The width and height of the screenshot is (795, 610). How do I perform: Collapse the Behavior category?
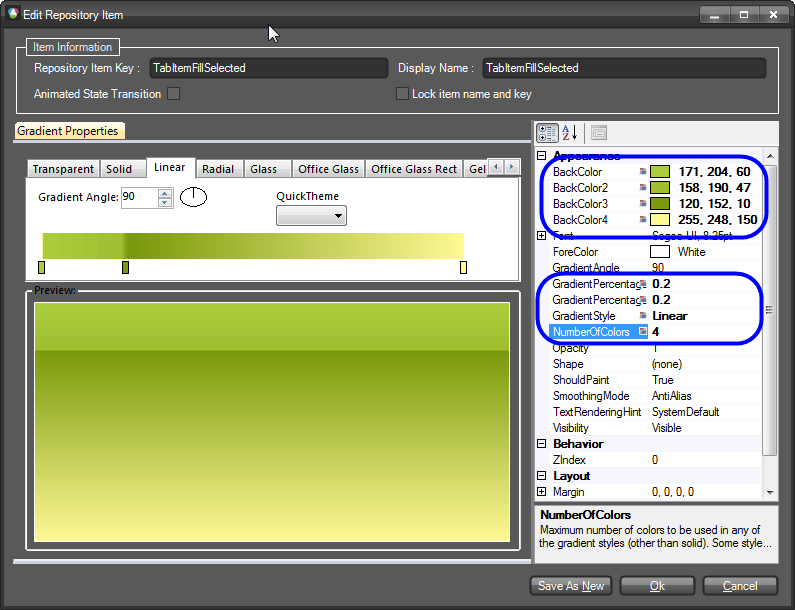(x=541, y=444)
